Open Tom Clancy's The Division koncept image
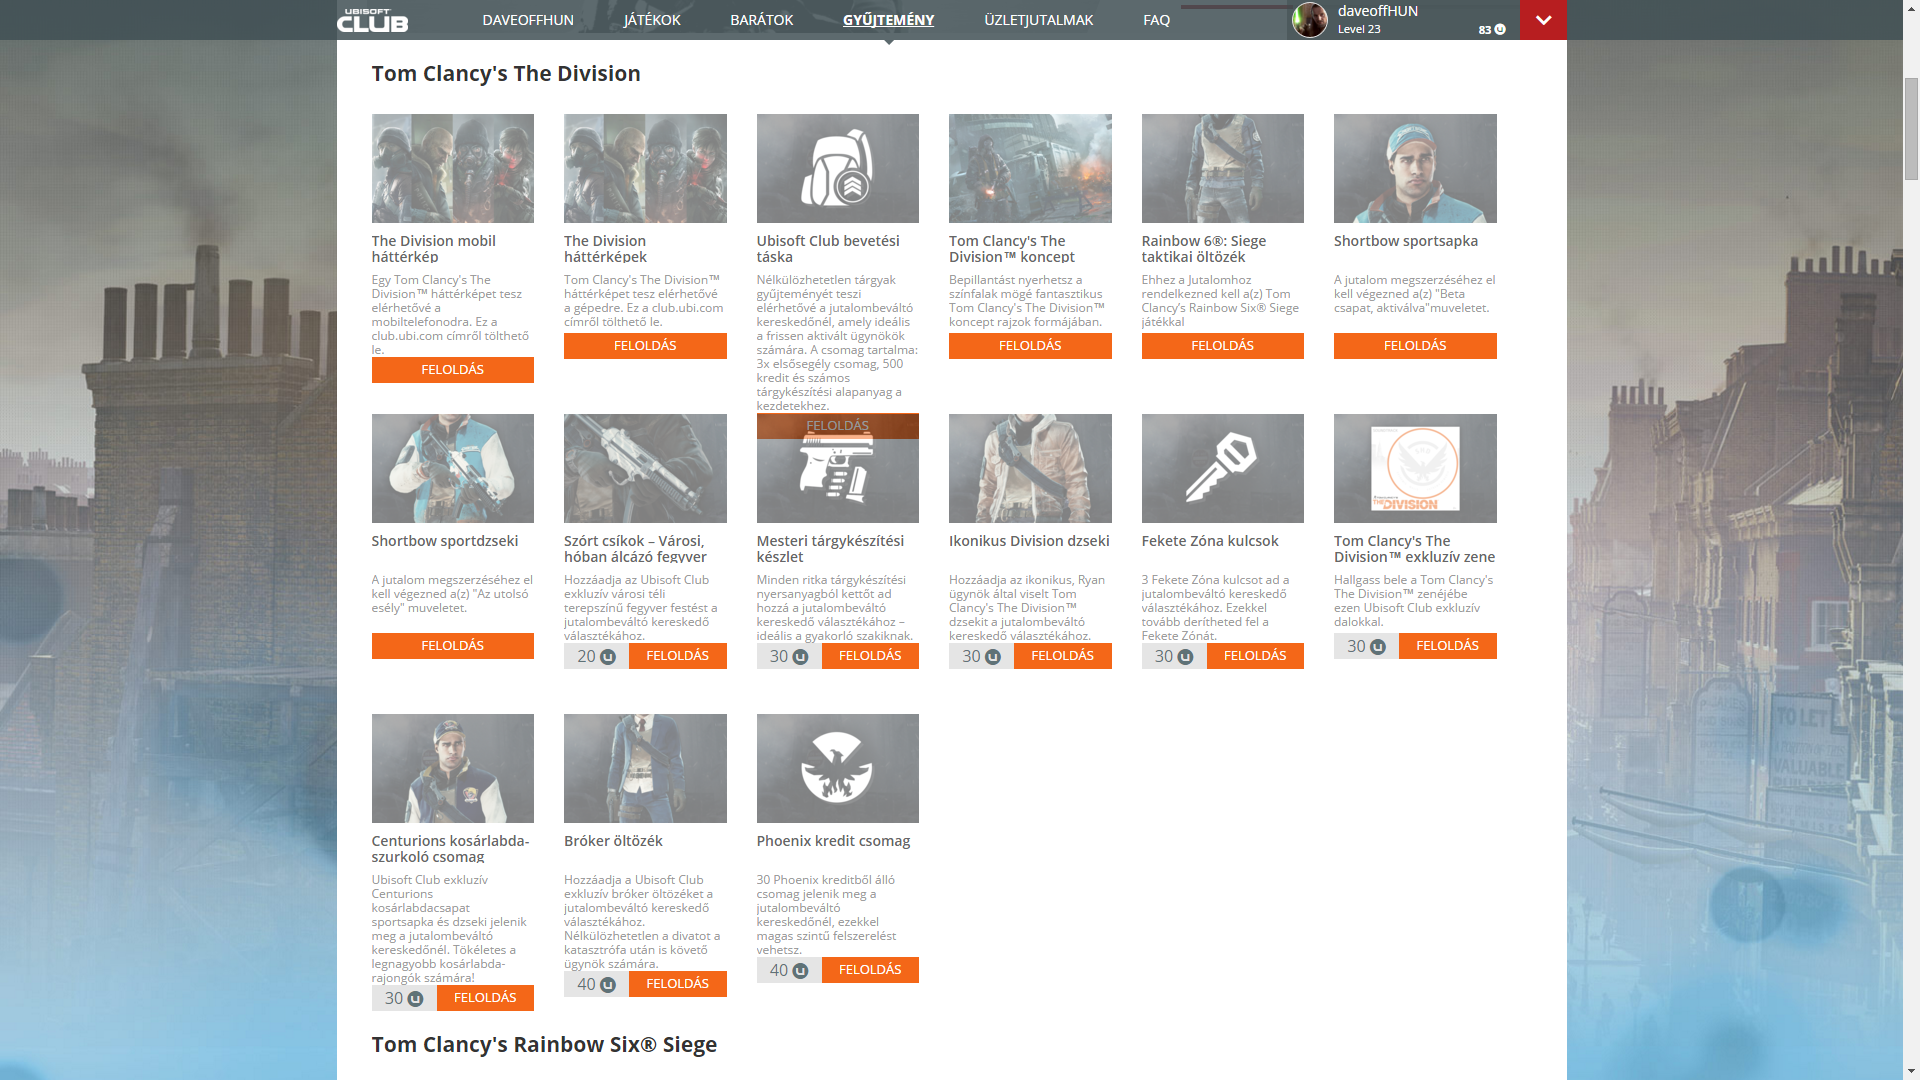Image resolution: width=1920 pixels, height=1080 pixels. click(x=1030, y=168)
